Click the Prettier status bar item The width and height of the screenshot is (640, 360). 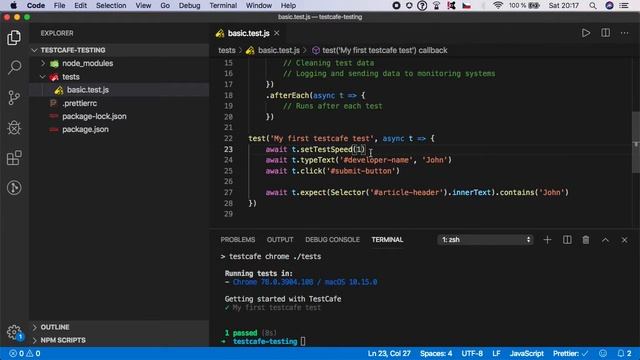(571, 353)
